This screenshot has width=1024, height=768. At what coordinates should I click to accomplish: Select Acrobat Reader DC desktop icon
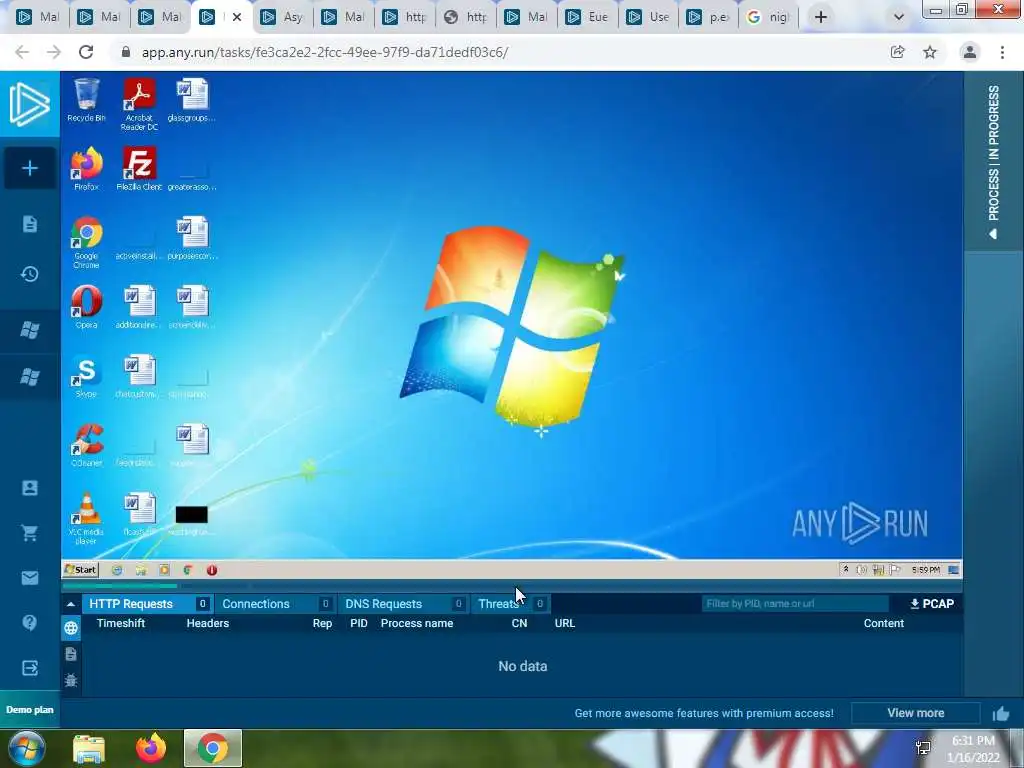(x=139, y=104)
